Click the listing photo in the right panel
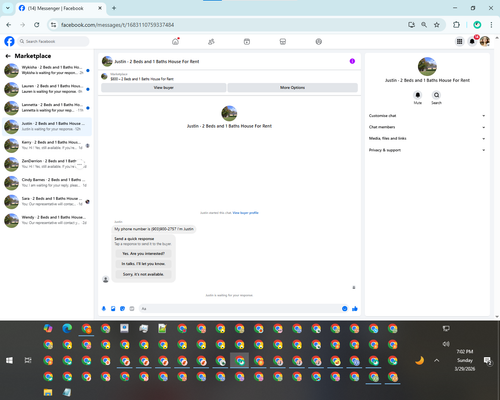 point(427,66)
